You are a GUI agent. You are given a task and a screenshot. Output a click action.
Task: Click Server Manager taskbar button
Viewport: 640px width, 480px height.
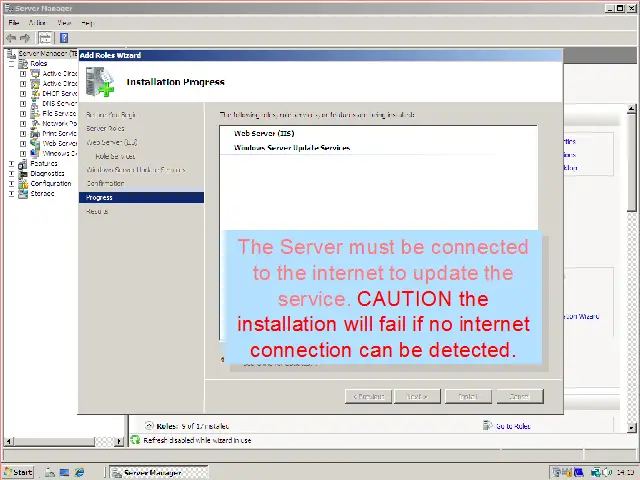pyautogui.click(x=159, y=472)
